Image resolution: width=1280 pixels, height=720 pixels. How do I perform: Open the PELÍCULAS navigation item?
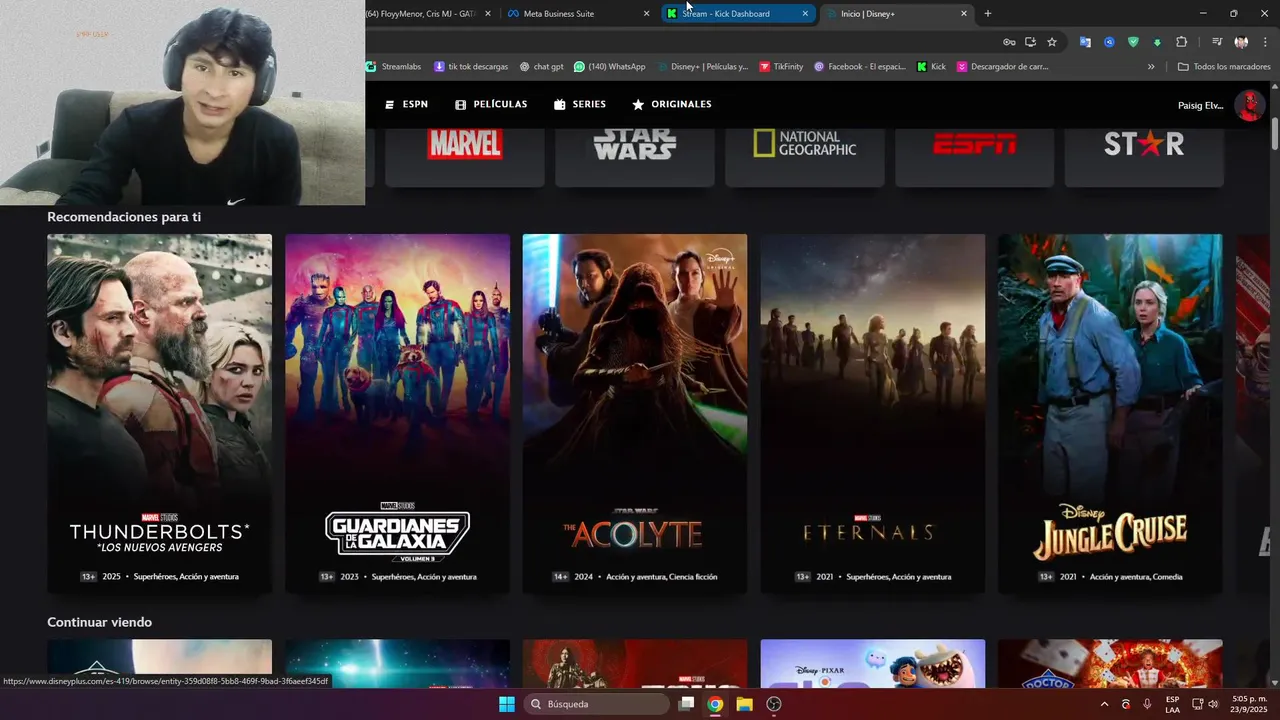coord(491,104)
